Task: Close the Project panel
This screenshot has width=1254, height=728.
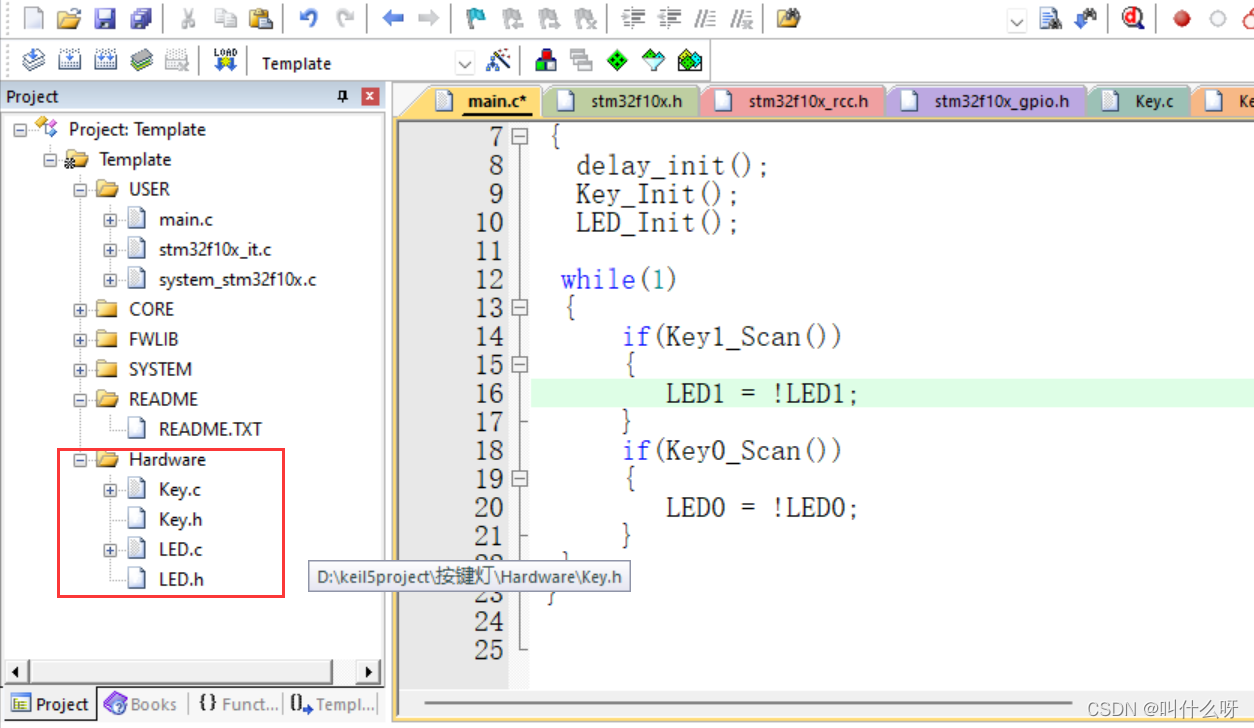Action: pos(370,96)
